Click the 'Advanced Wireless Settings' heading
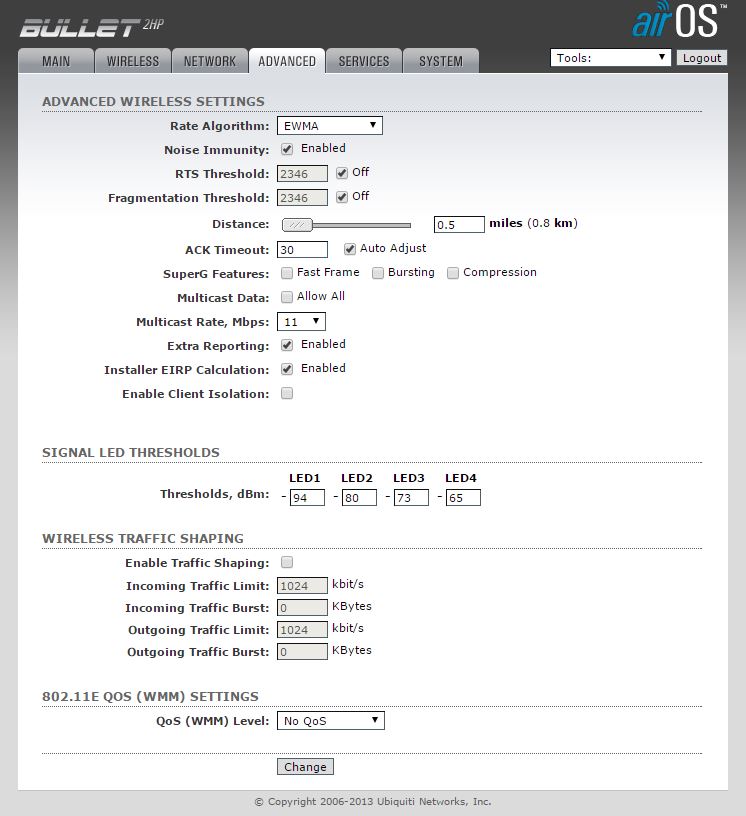 tap(153, 101)
